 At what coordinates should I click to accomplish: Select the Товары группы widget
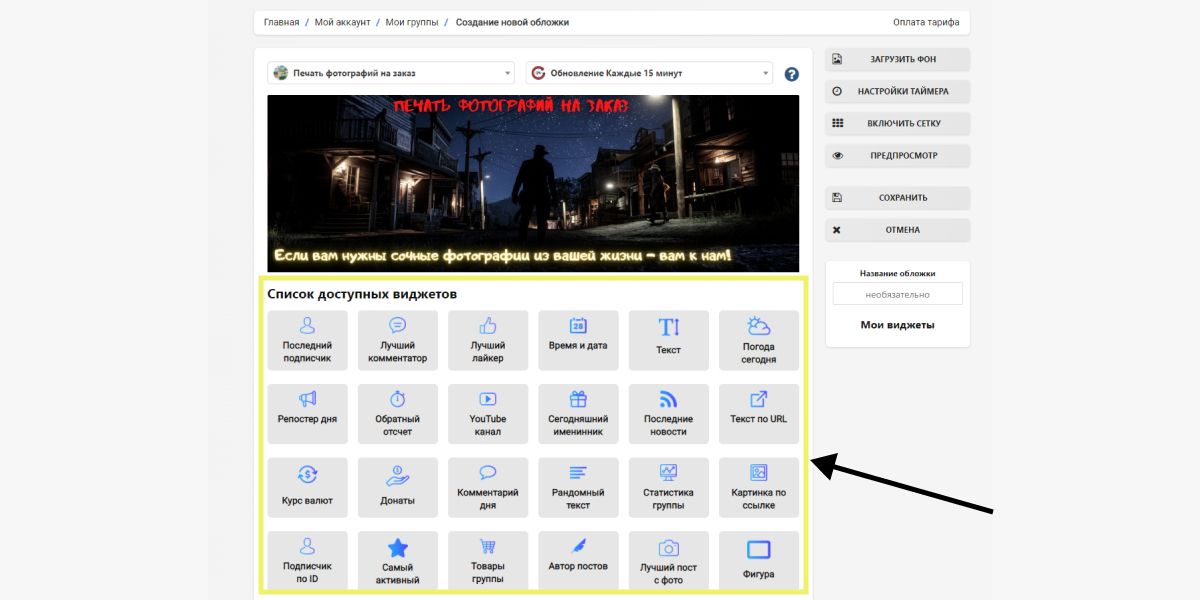[x=487, y=561]
